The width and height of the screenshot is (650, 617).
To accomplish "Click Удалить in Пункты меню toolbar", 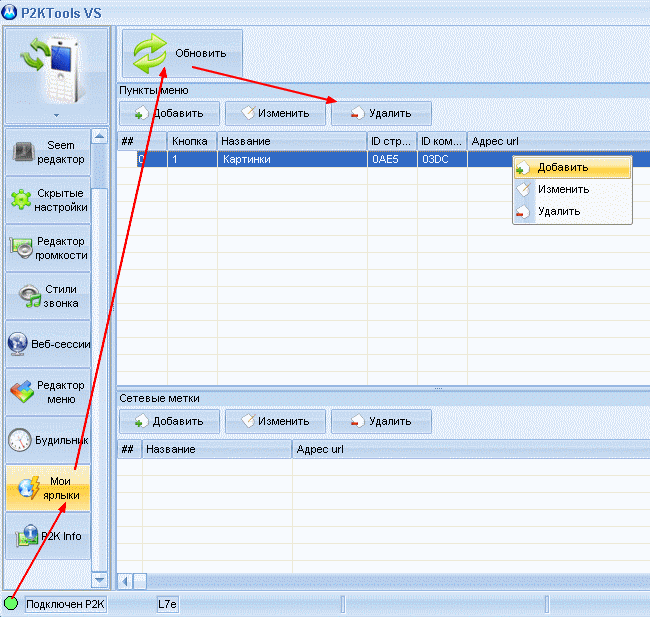I will coord(381,113).
